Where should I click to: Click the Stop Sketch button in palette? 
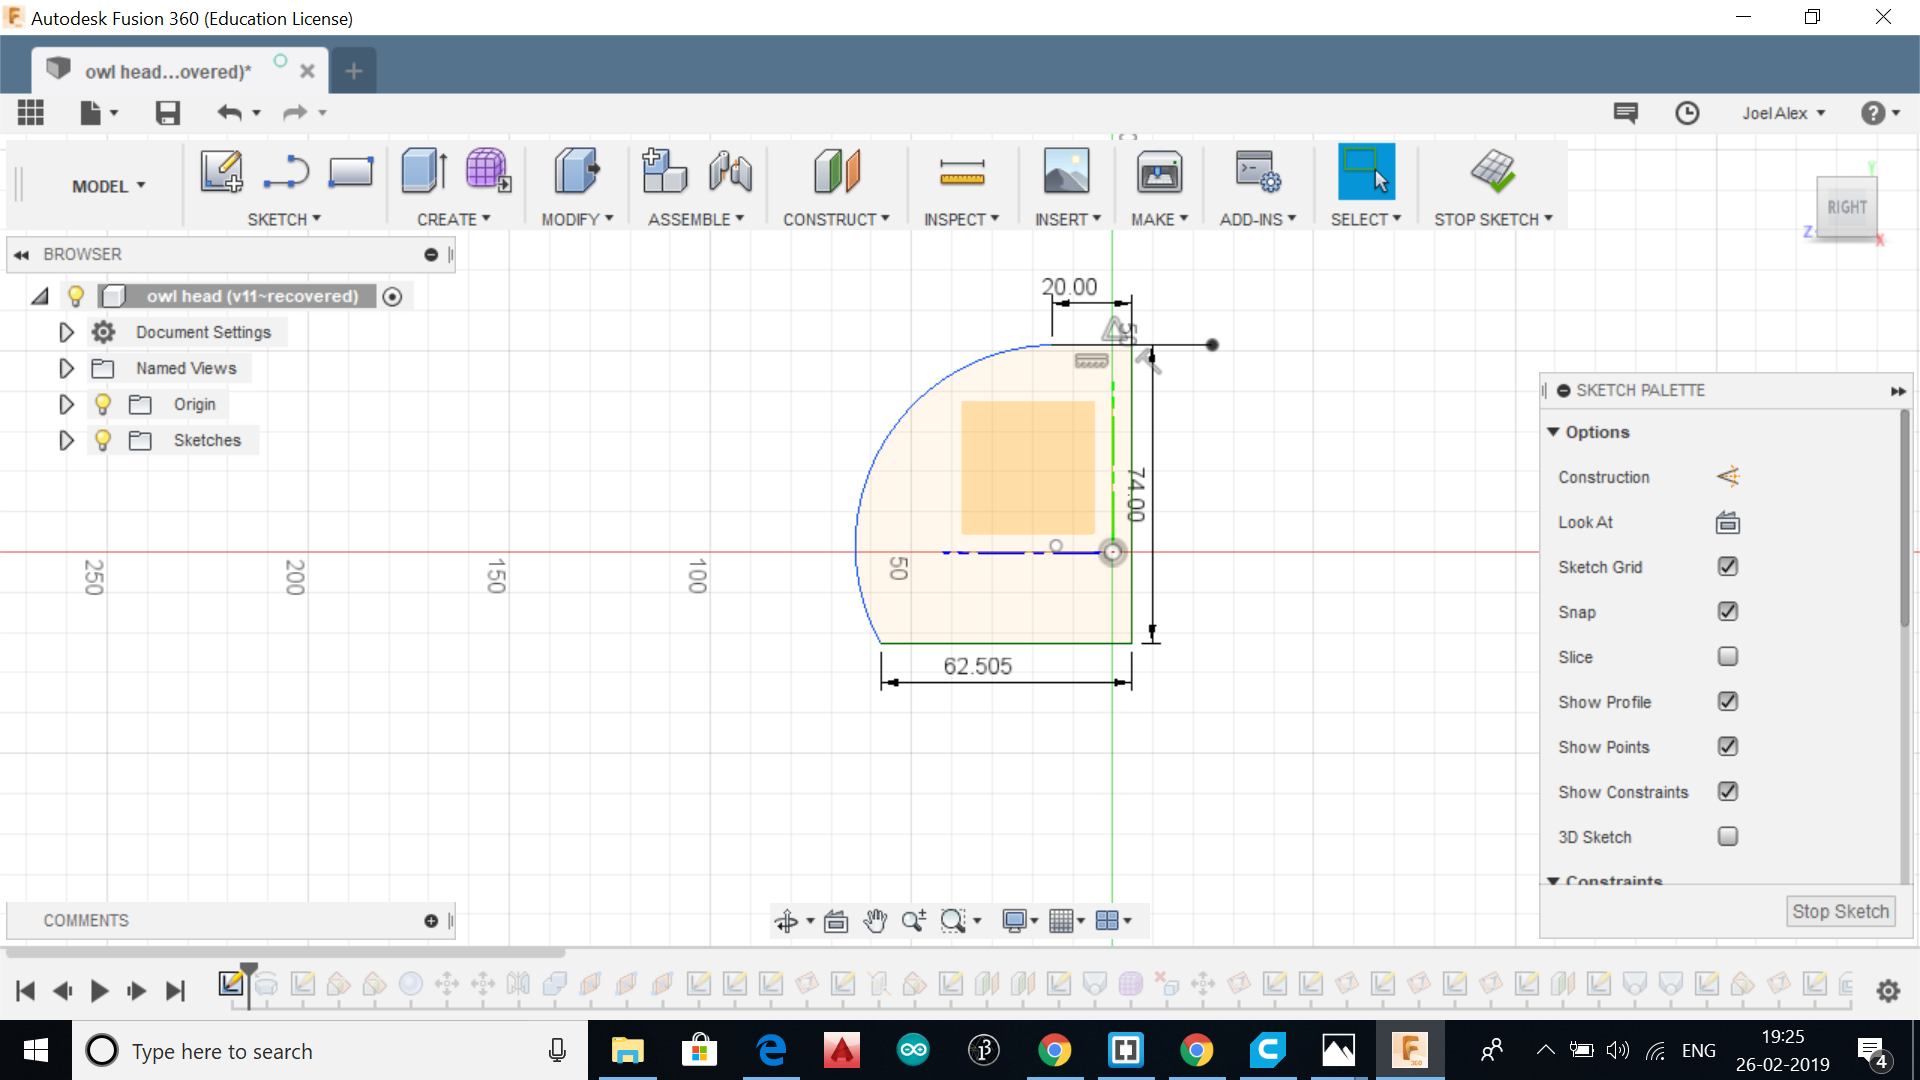[1839, 911]
